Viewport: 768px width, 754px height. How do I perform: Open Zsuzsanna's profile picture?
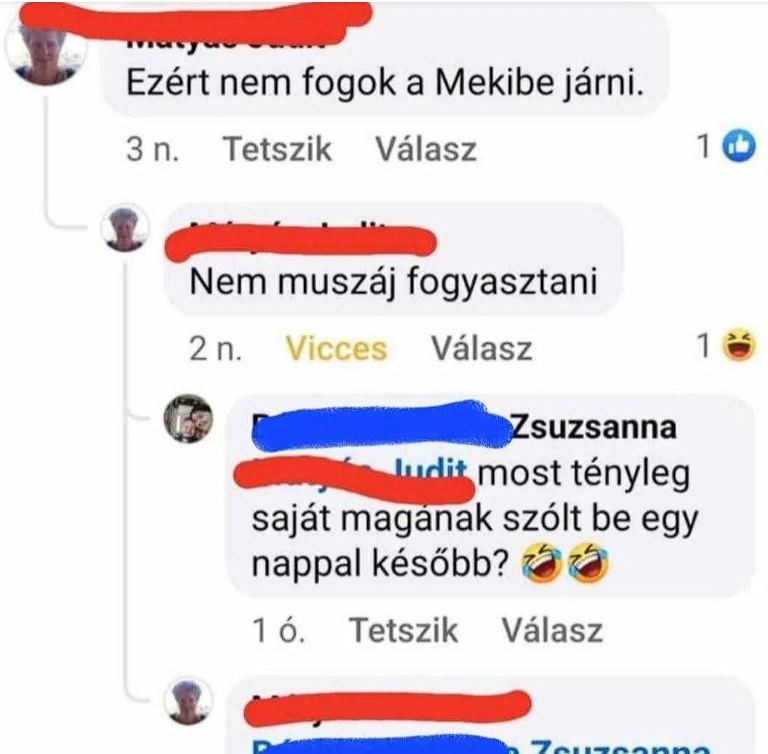(x=188, y=419)
